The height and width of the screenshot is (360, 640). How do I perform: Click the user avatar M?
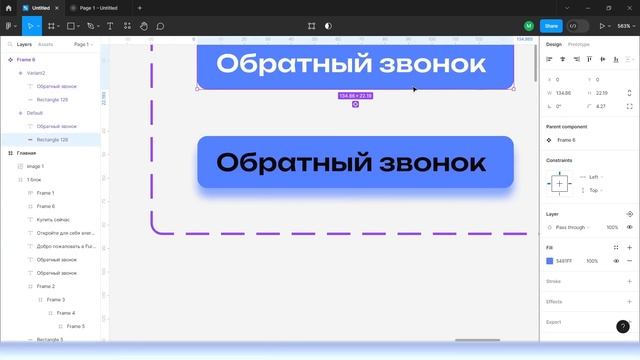click(529, 26)
